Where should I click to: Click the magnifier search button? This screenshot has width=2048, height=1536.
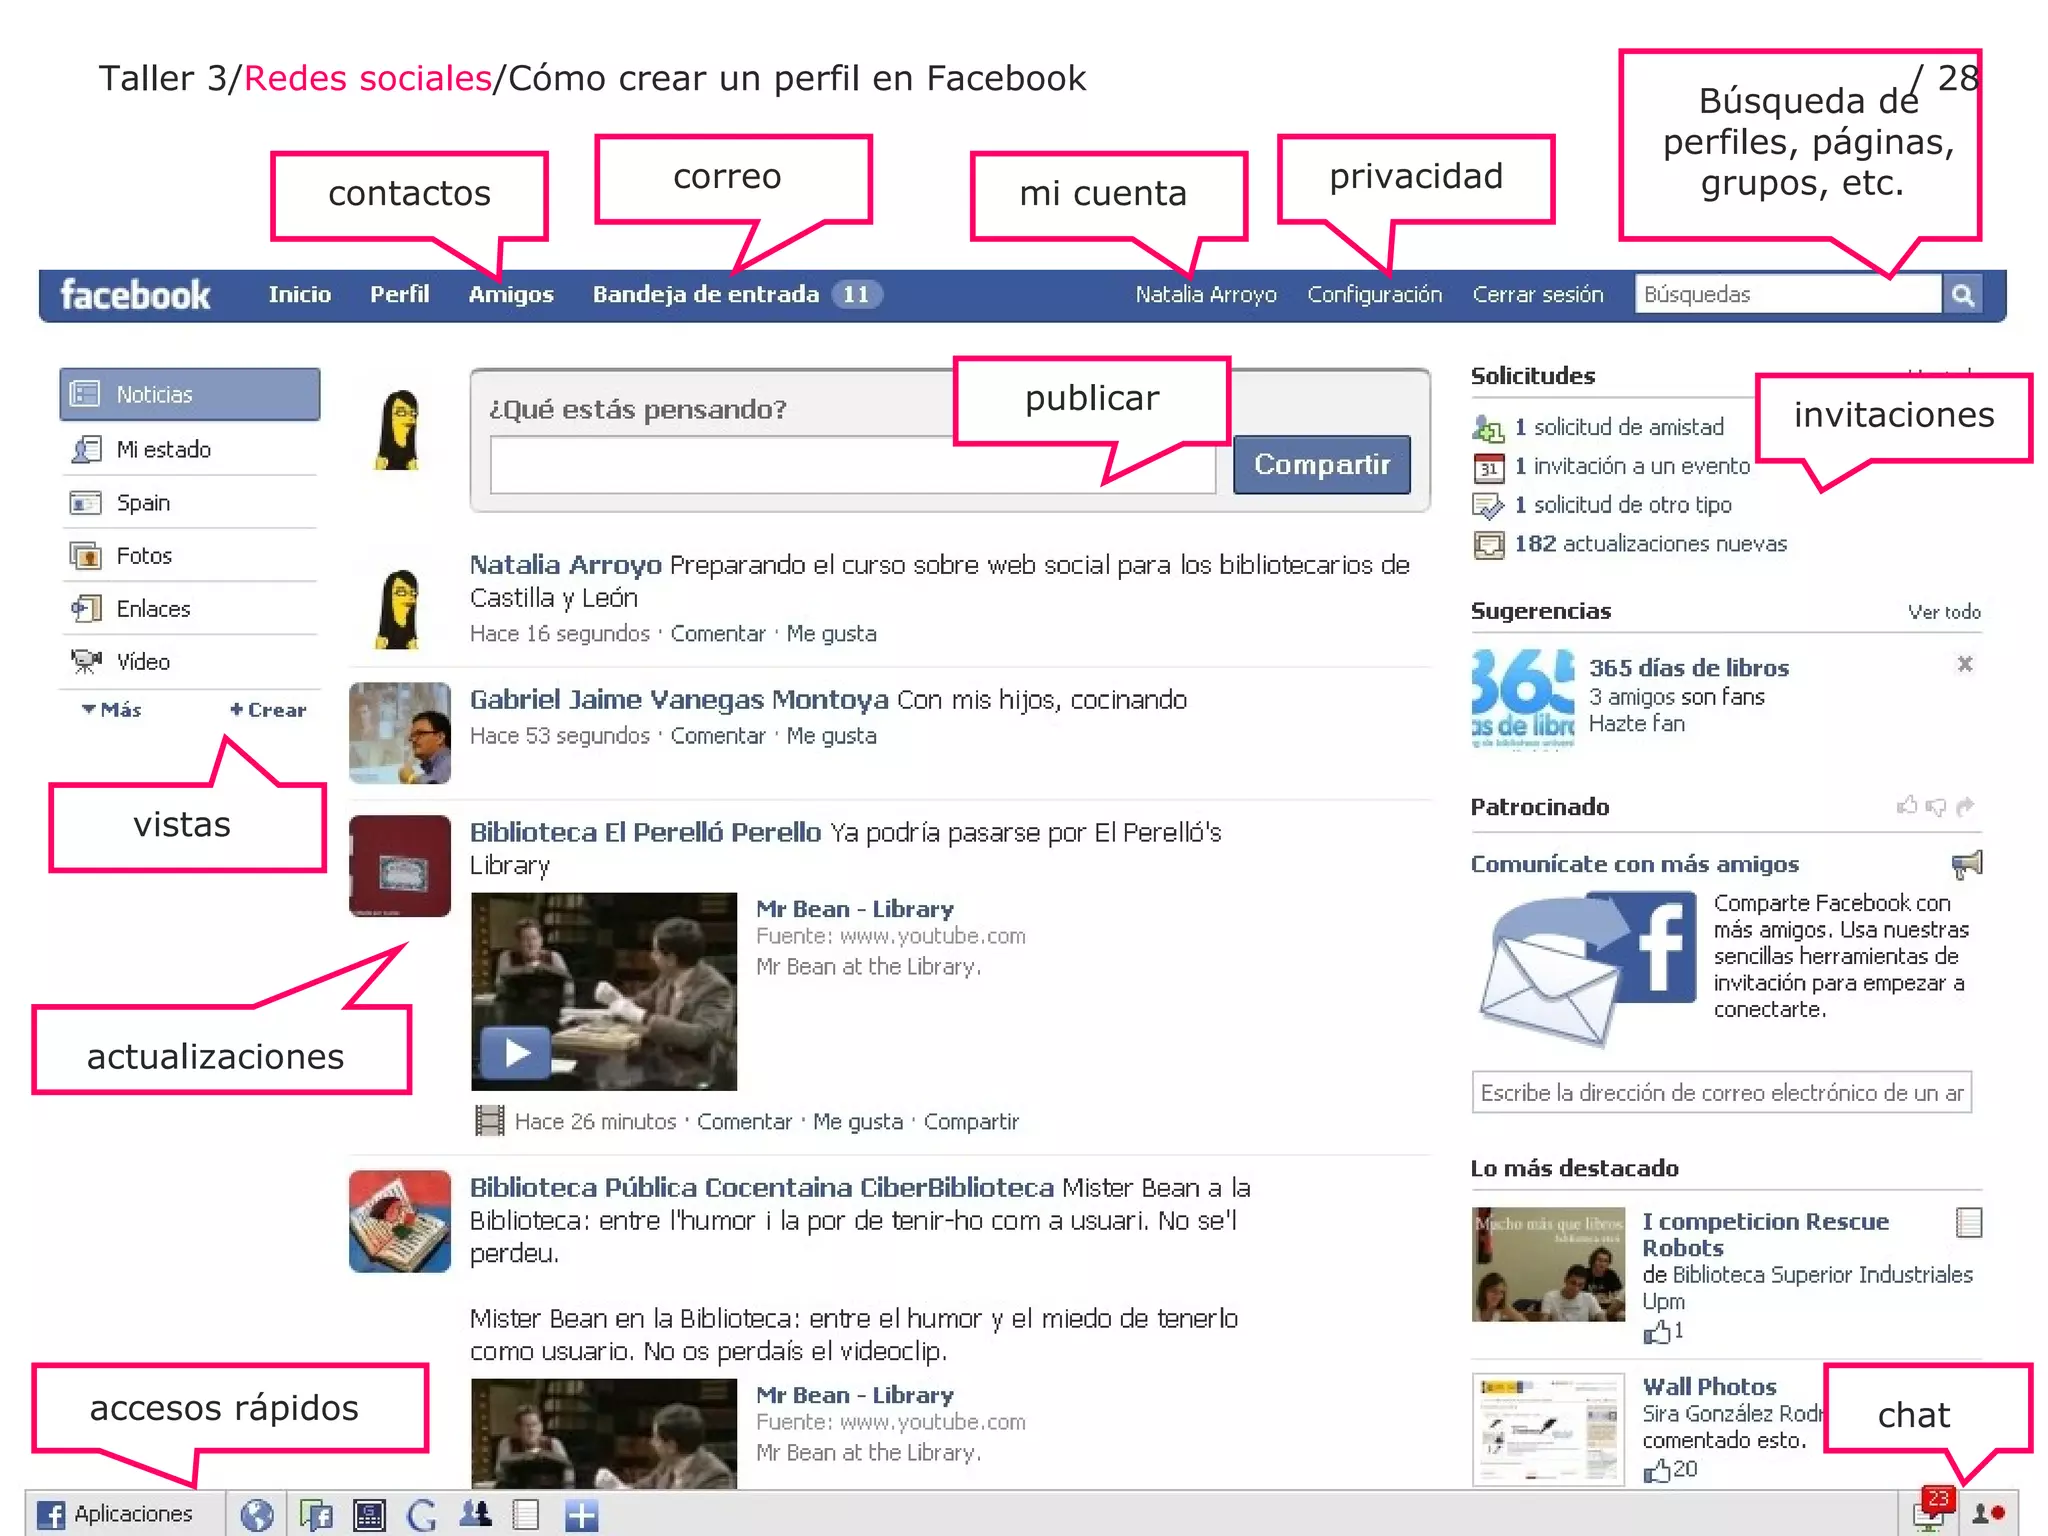click(1962, 295)
